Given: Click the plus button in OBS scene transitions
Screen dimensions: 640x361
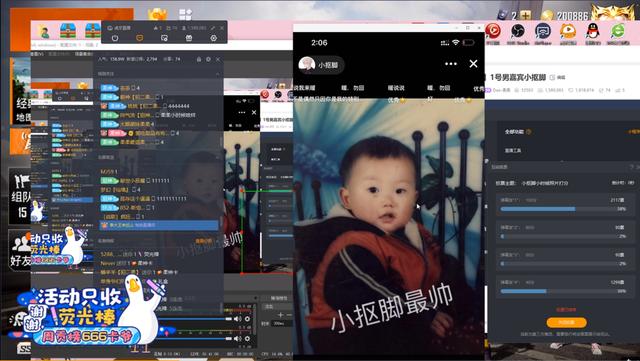Looking at the screenshot, I should coord(280,314).
